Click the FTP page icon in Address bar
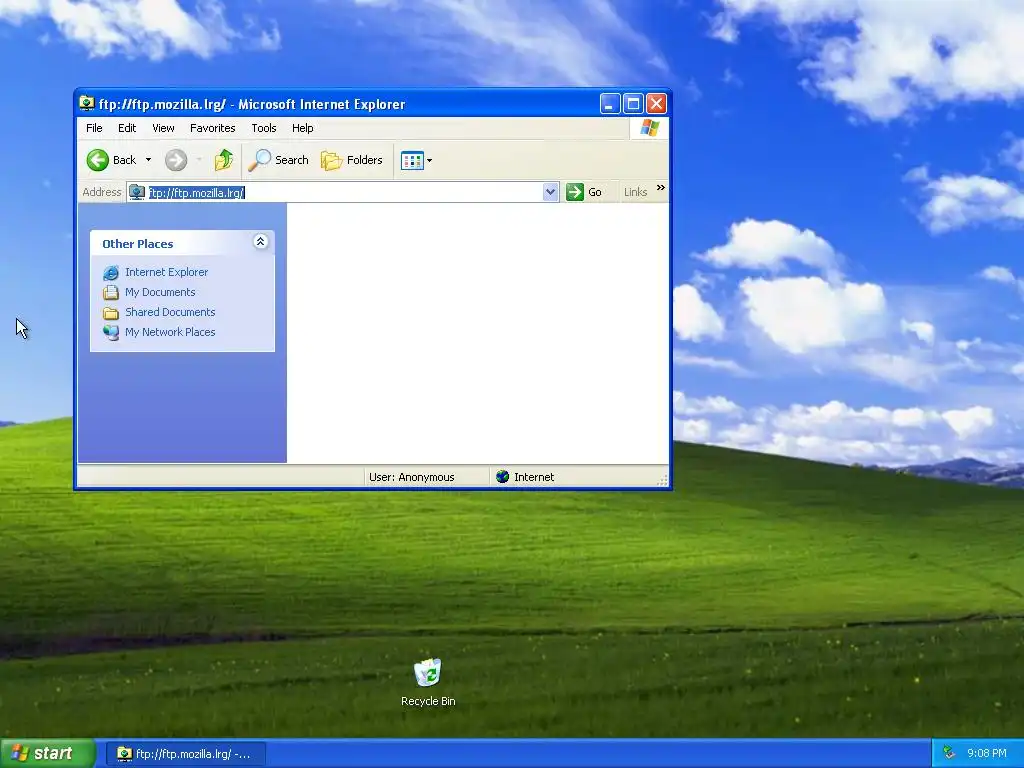Image resolution: width=1024 pixels, height=768 pixels. coord(137,192)
